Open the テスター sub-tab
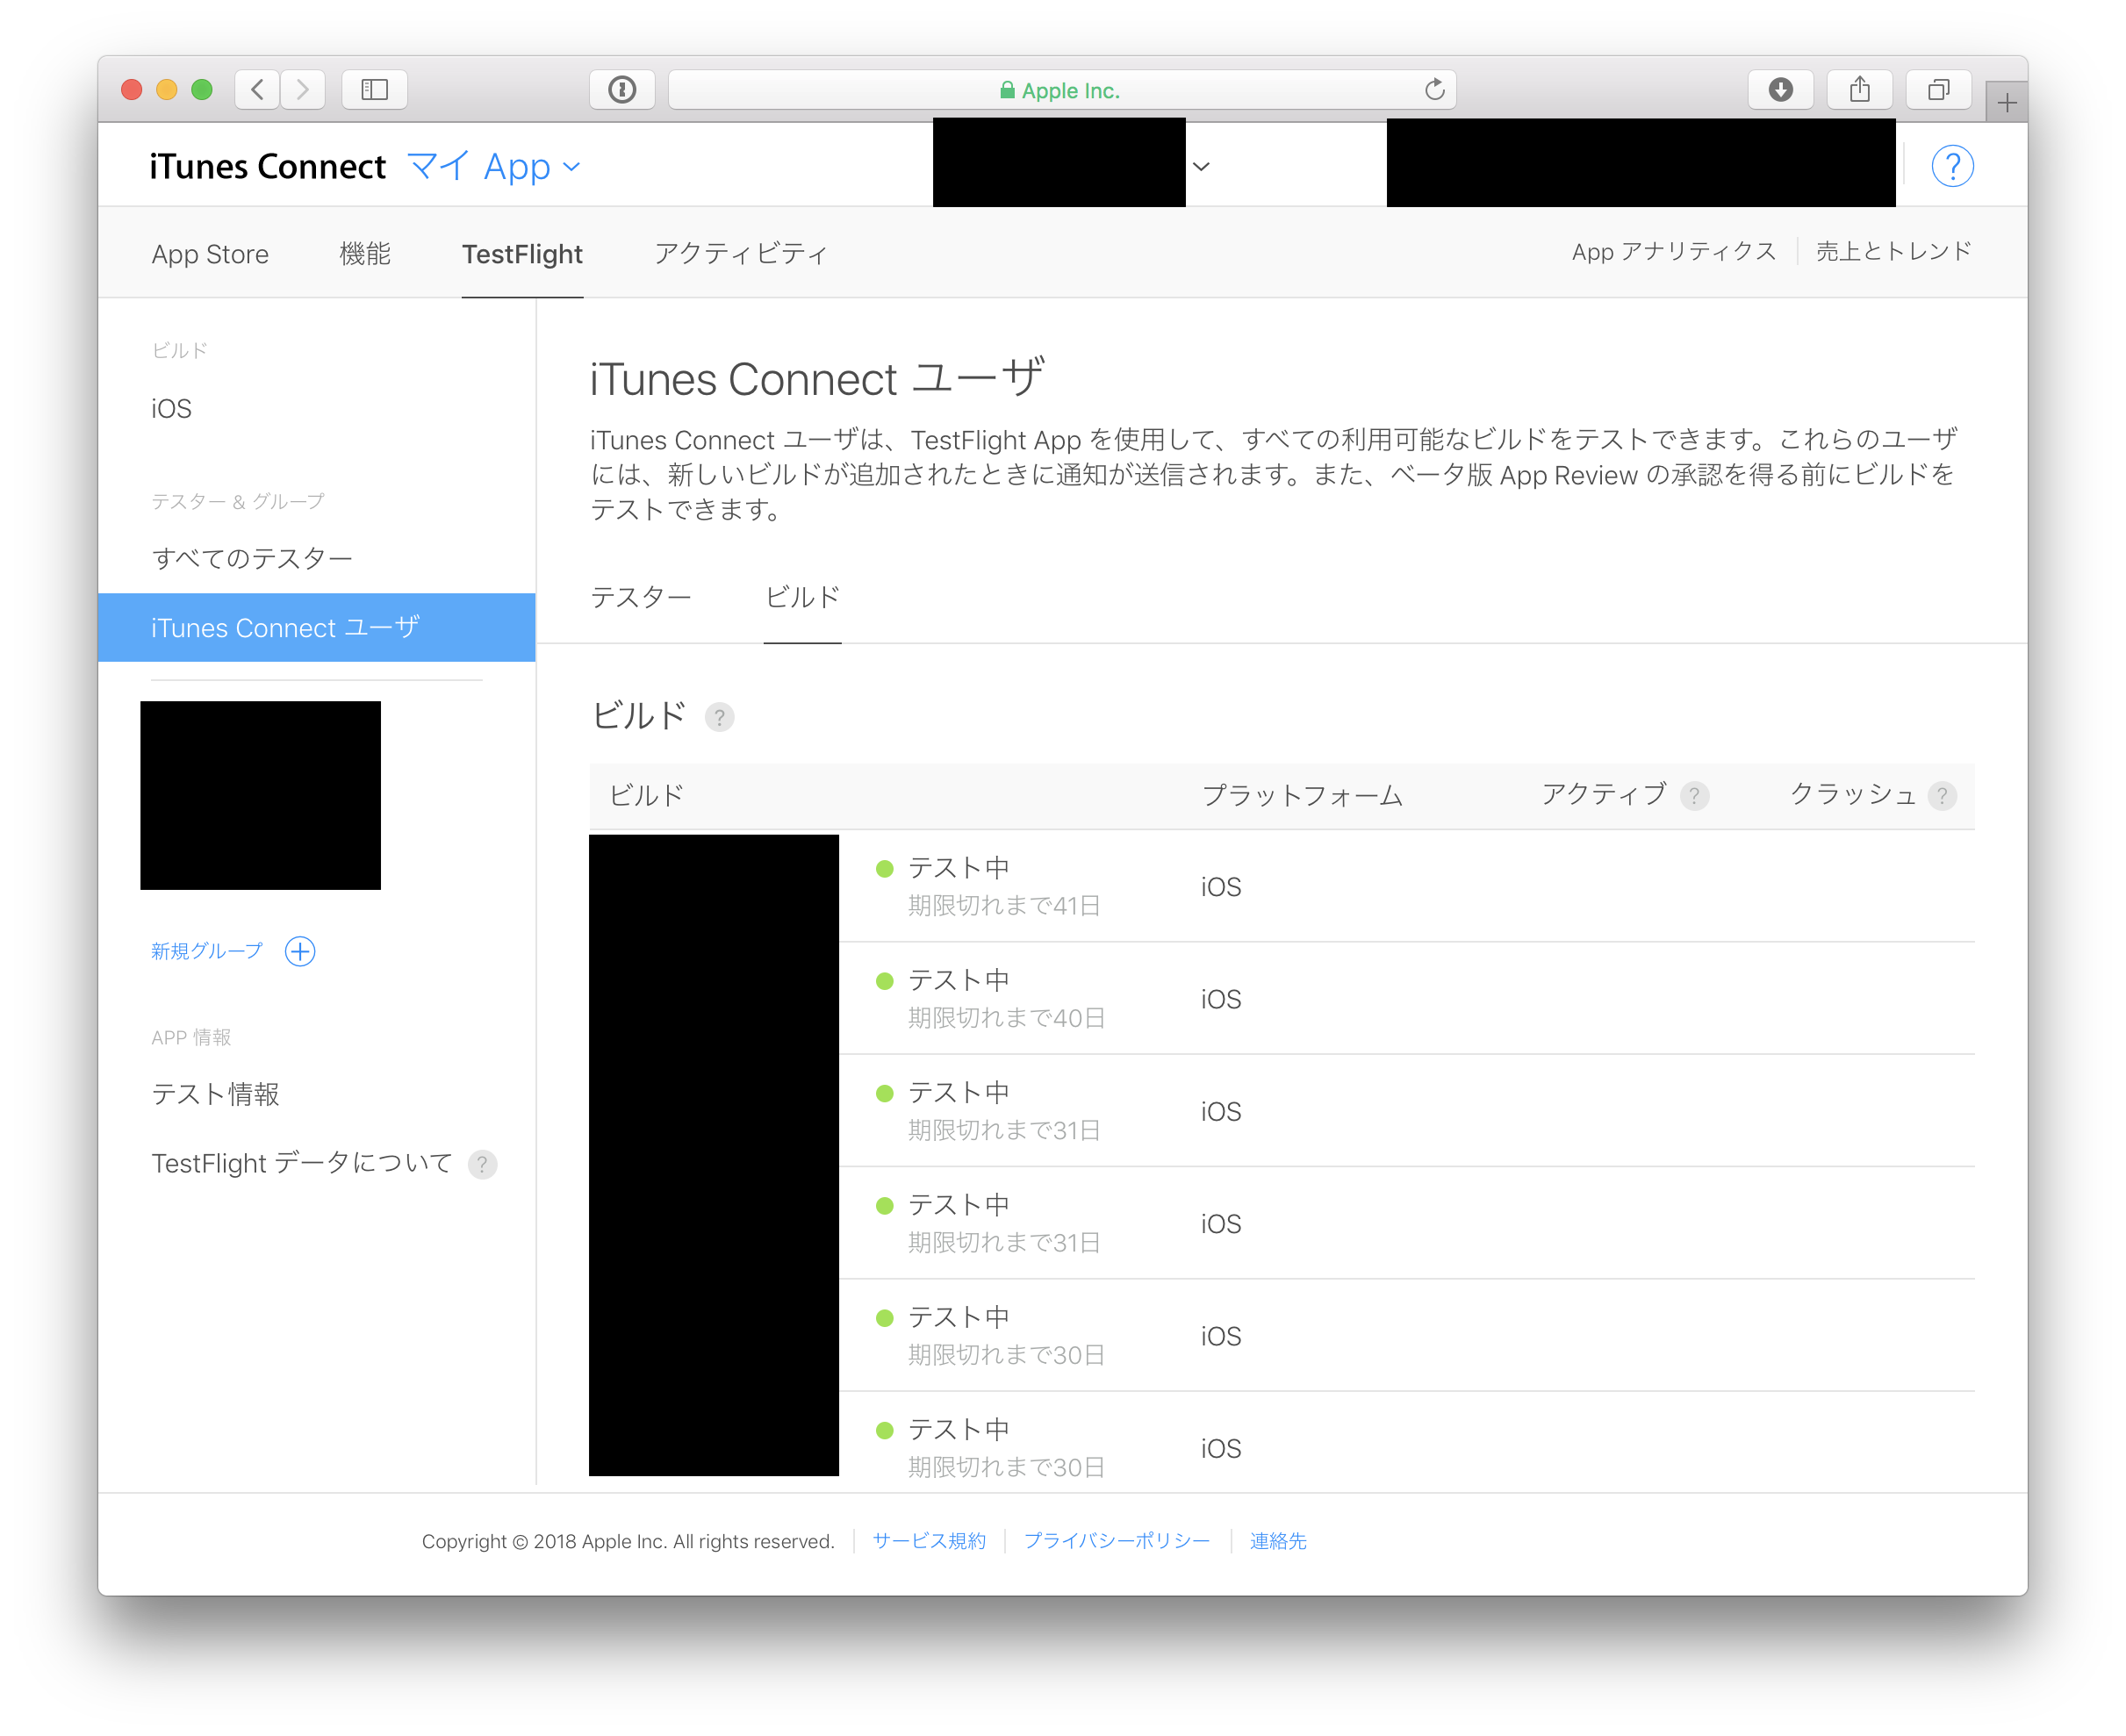 click(640, 597)
